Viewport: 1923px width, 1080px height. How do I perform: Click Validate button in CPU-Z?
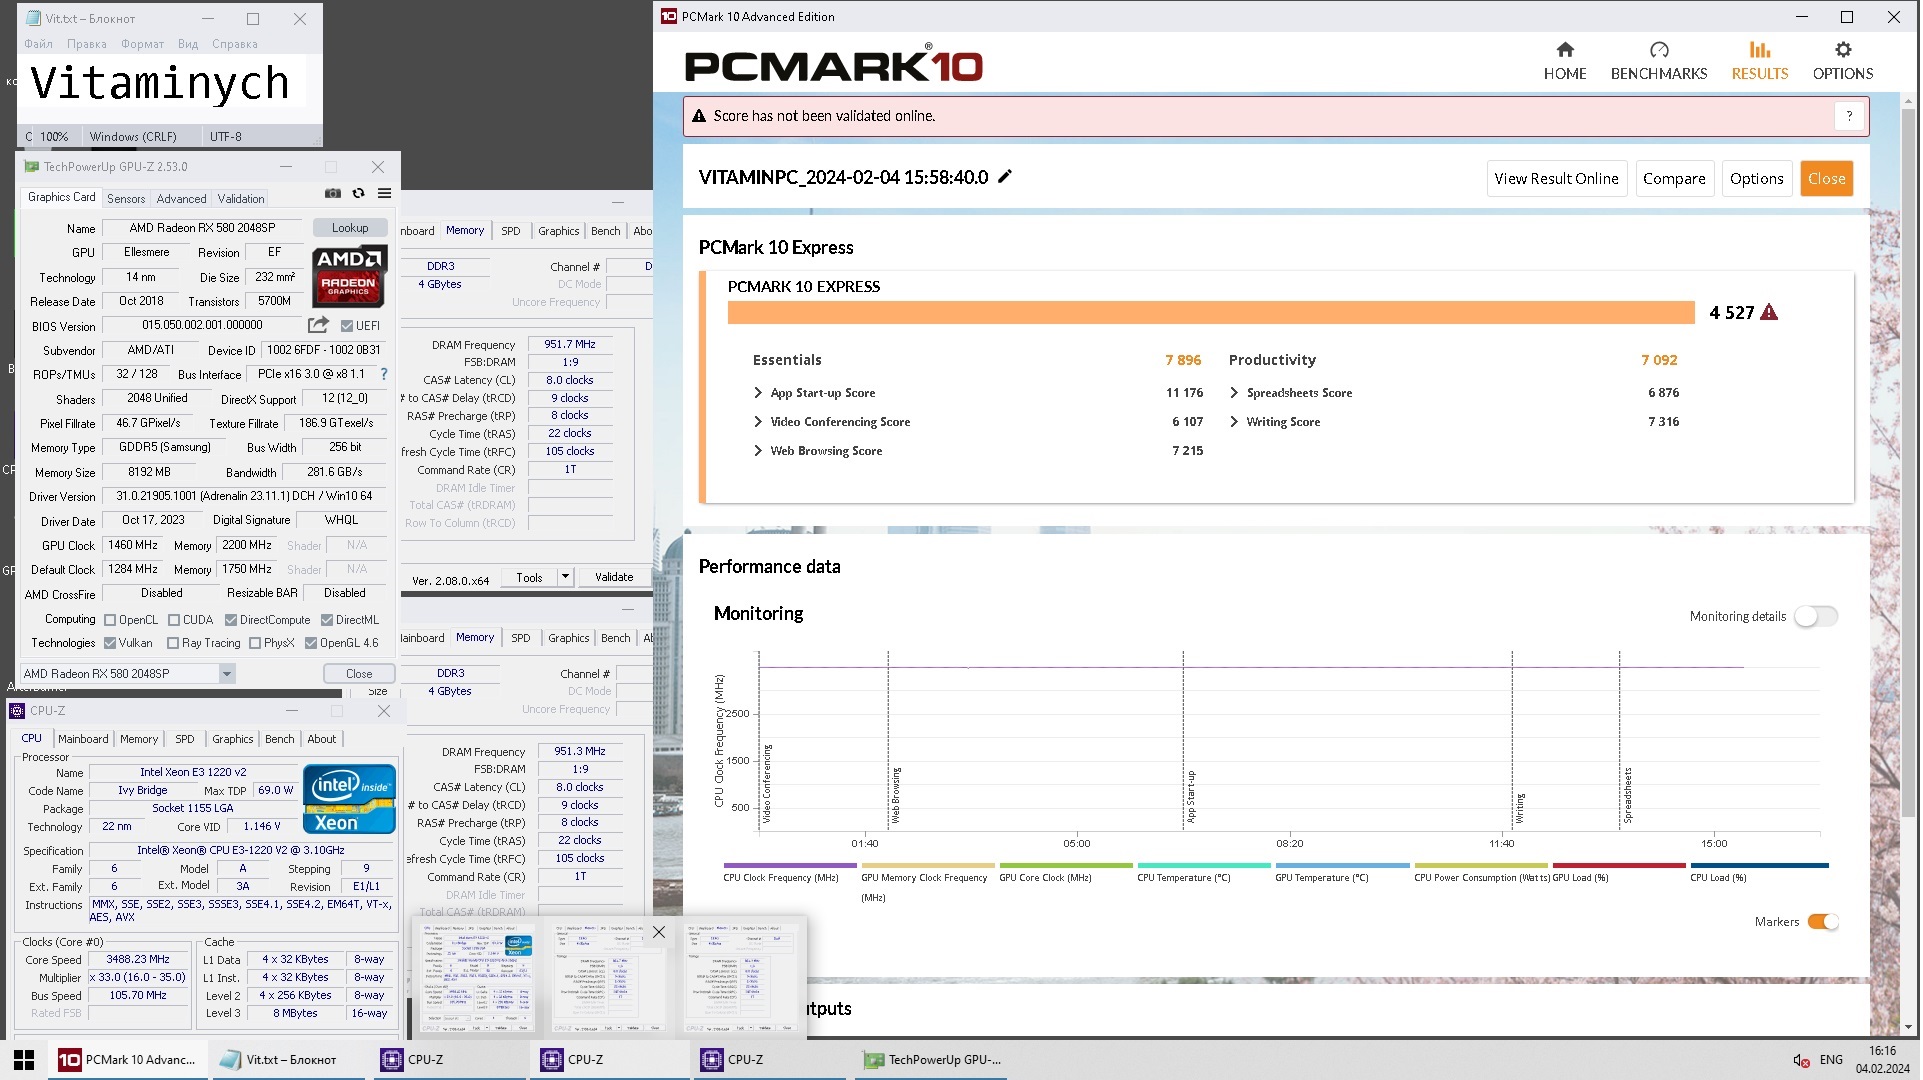point(615,577)
